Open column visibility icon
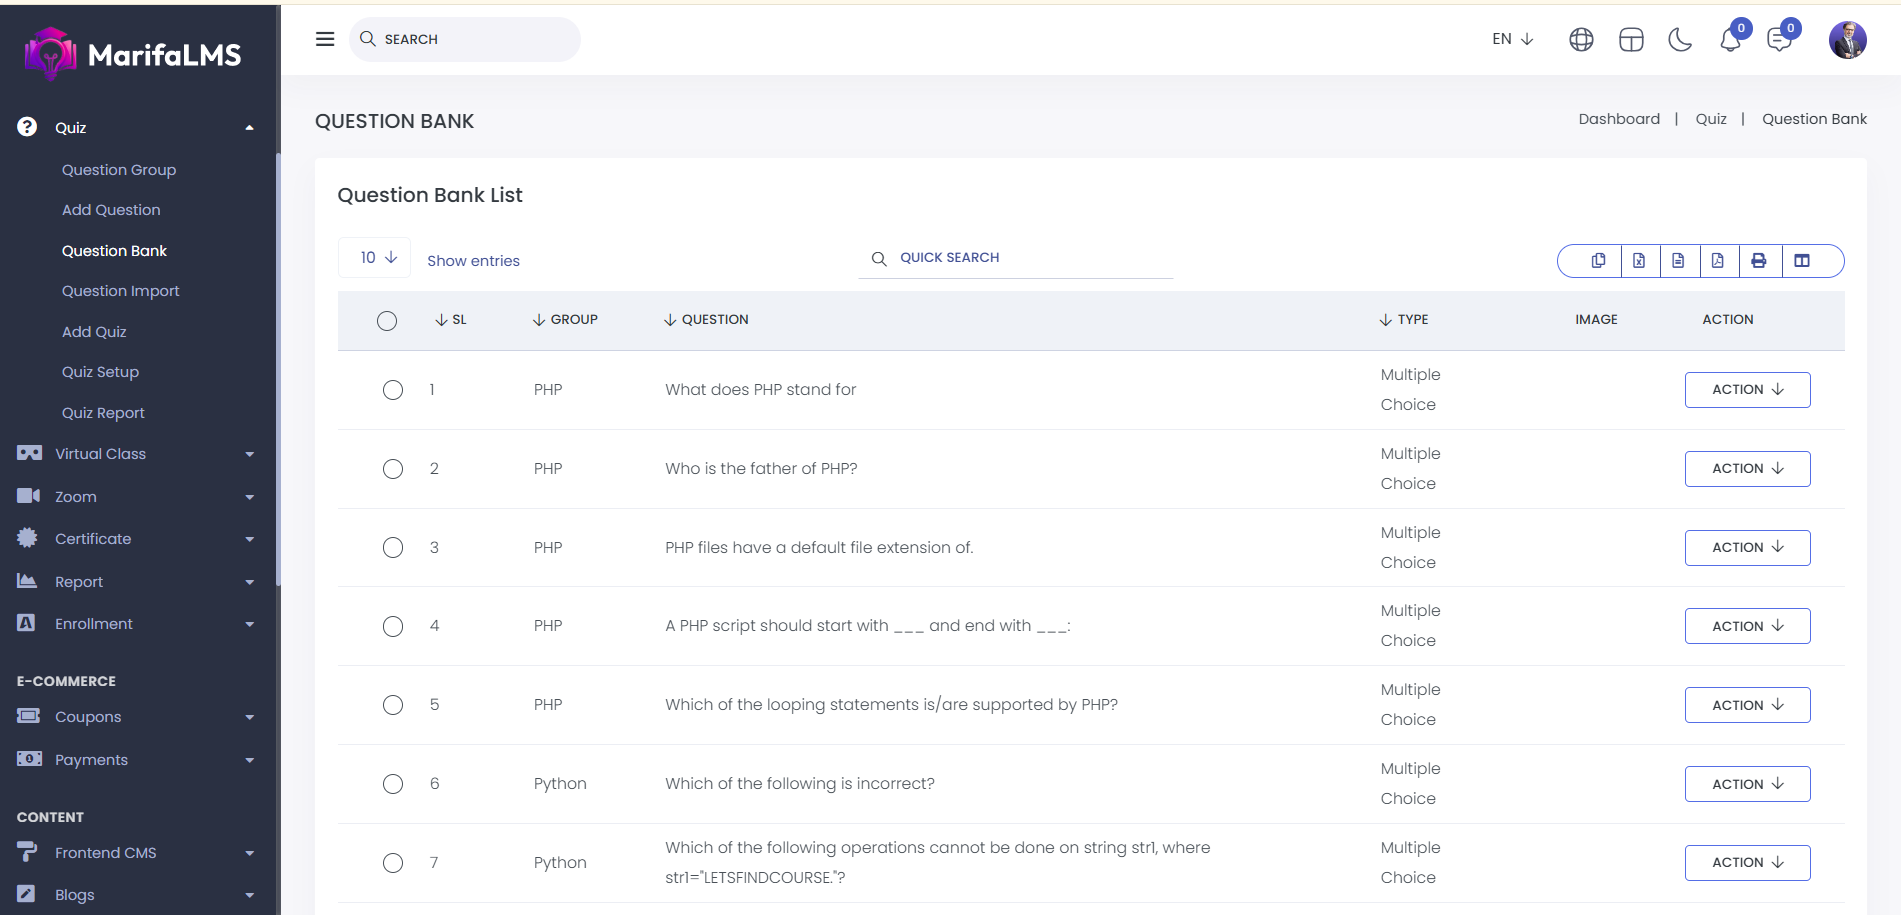Viewport: 1901px width, 915px height. click(x=1801, y=261)
